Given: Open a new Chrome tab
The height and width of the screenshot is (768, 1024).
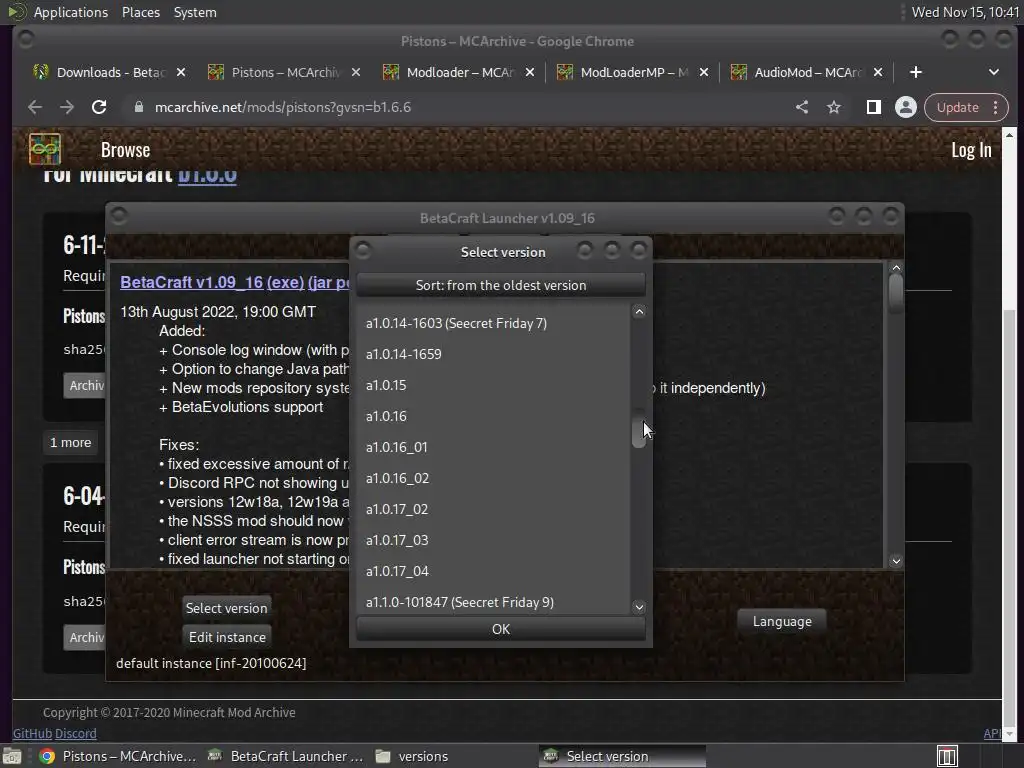Looking at the screenshot, I should [x=916, y=72].
